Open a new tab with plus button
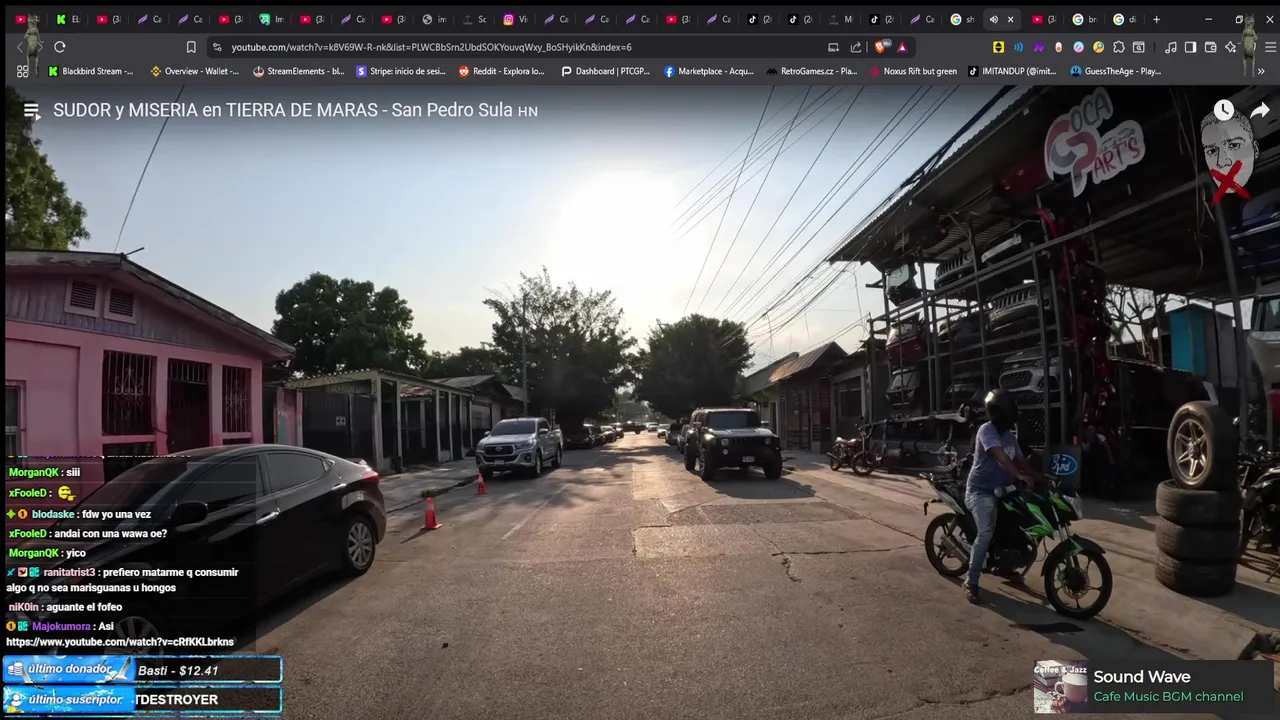Viewport: 1280px width, 720px height. click(x=1156, y=19)
